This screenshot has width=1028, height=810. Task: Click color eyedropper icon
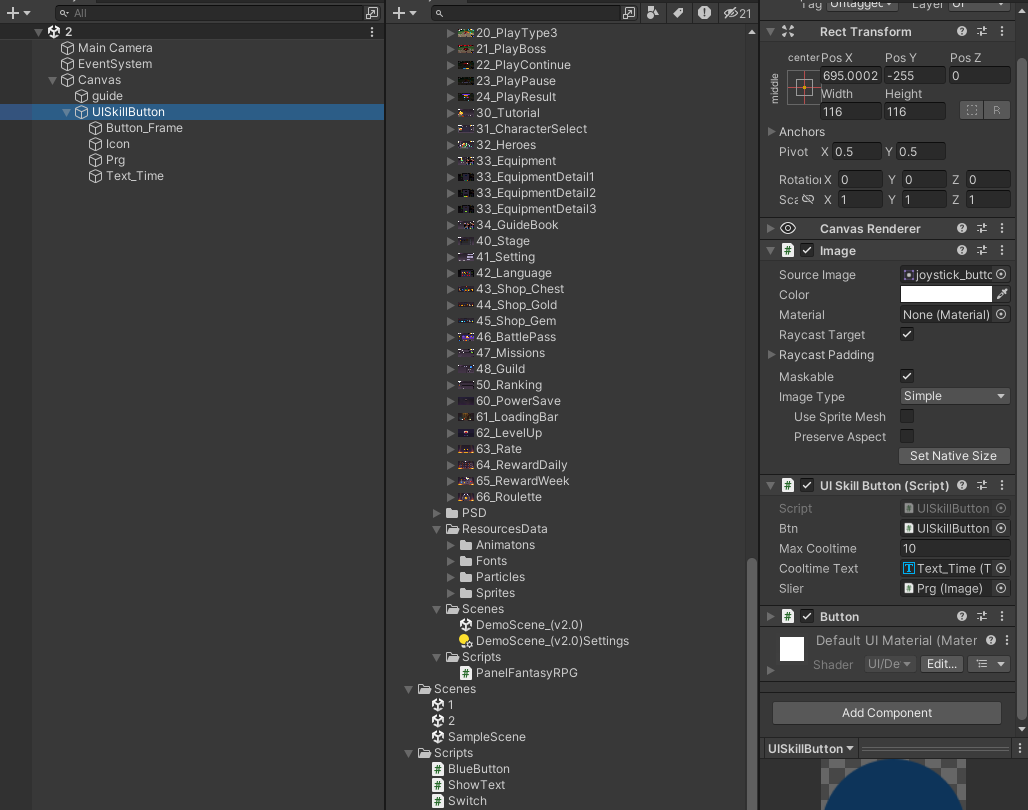tap(1002, 294)
